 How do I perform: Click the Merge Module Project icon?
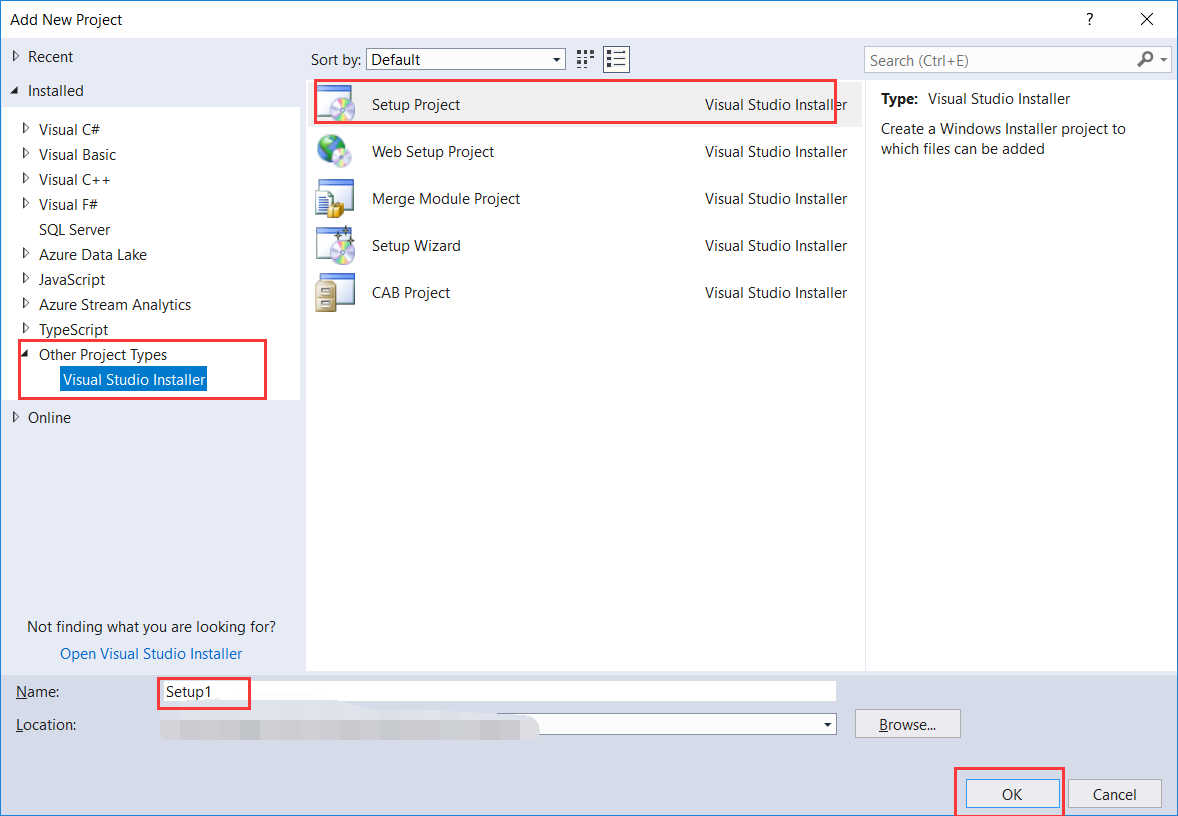(x=334, y=198)
